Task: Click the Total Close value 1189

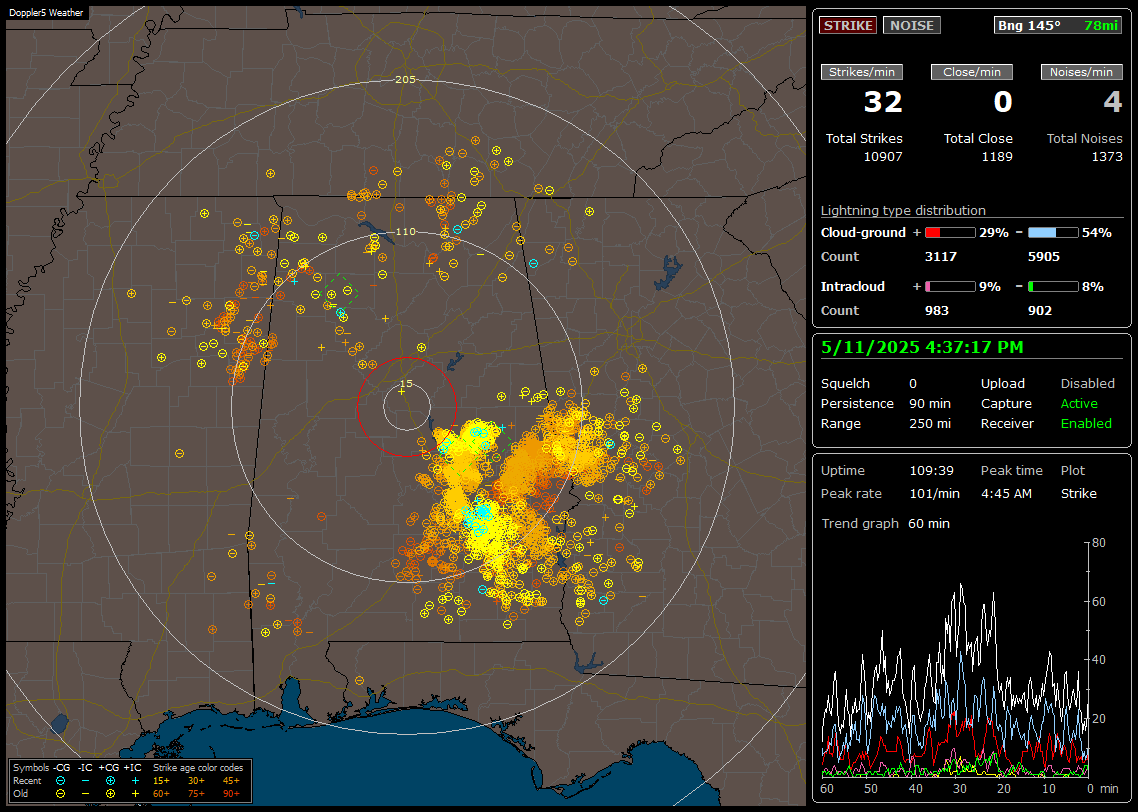Action: pos(996,157)
